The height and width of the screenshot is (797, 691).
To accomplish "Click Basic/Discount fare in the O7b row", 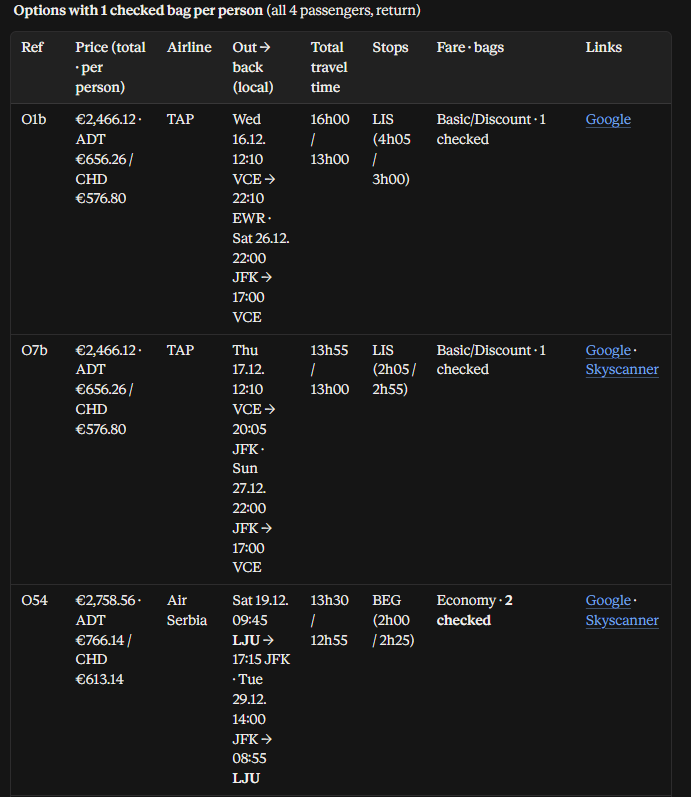I will pos(491,360).
